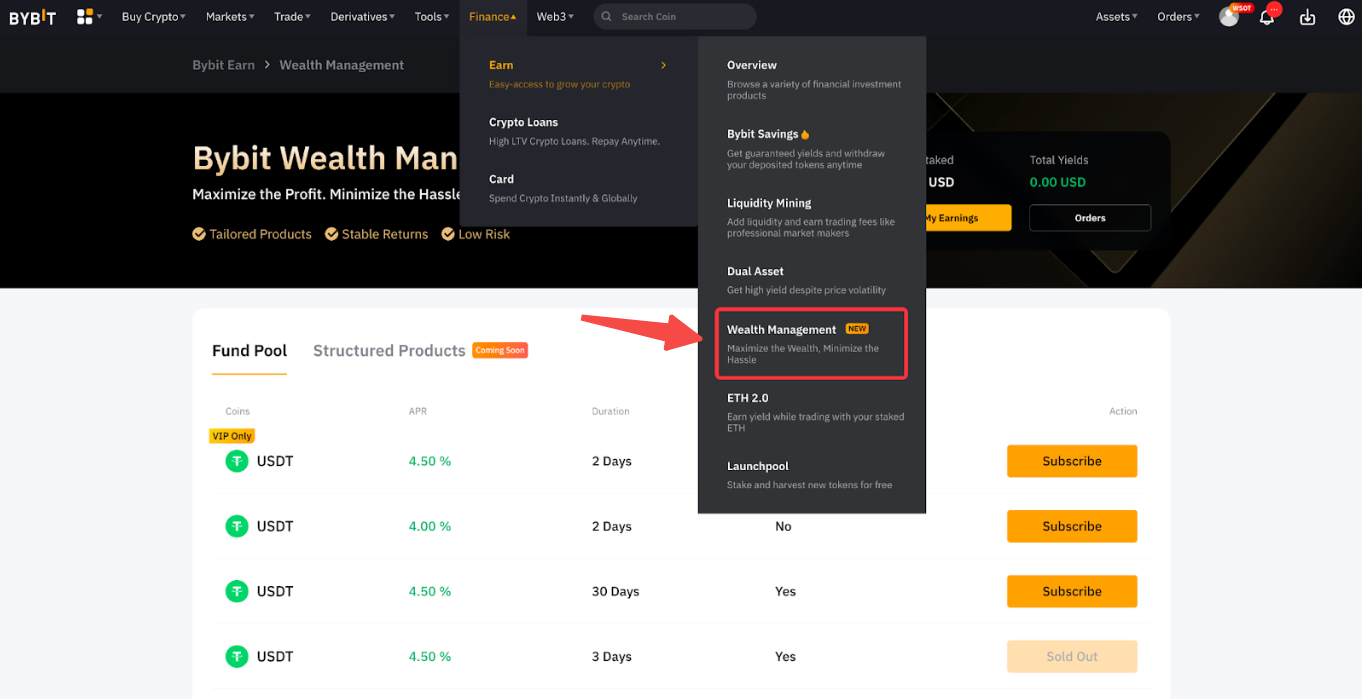Open the notifications bell

[x=1267, y=17]
